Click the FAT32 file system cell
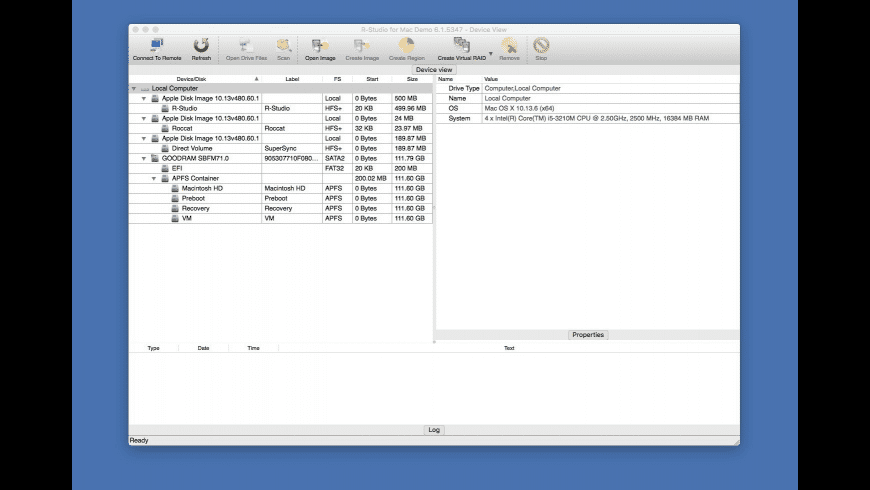 pos(335,168)
